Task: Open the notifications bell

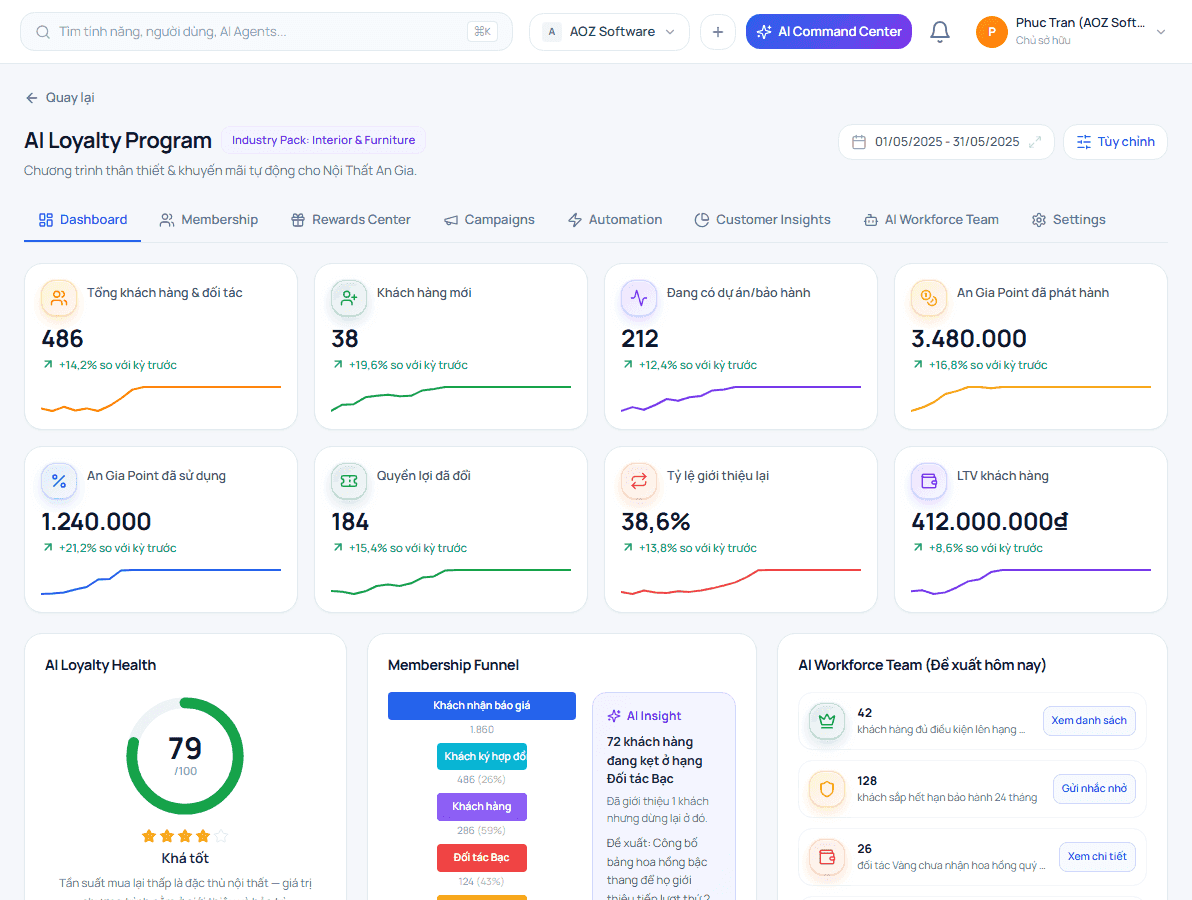Action: coord(940,32)
